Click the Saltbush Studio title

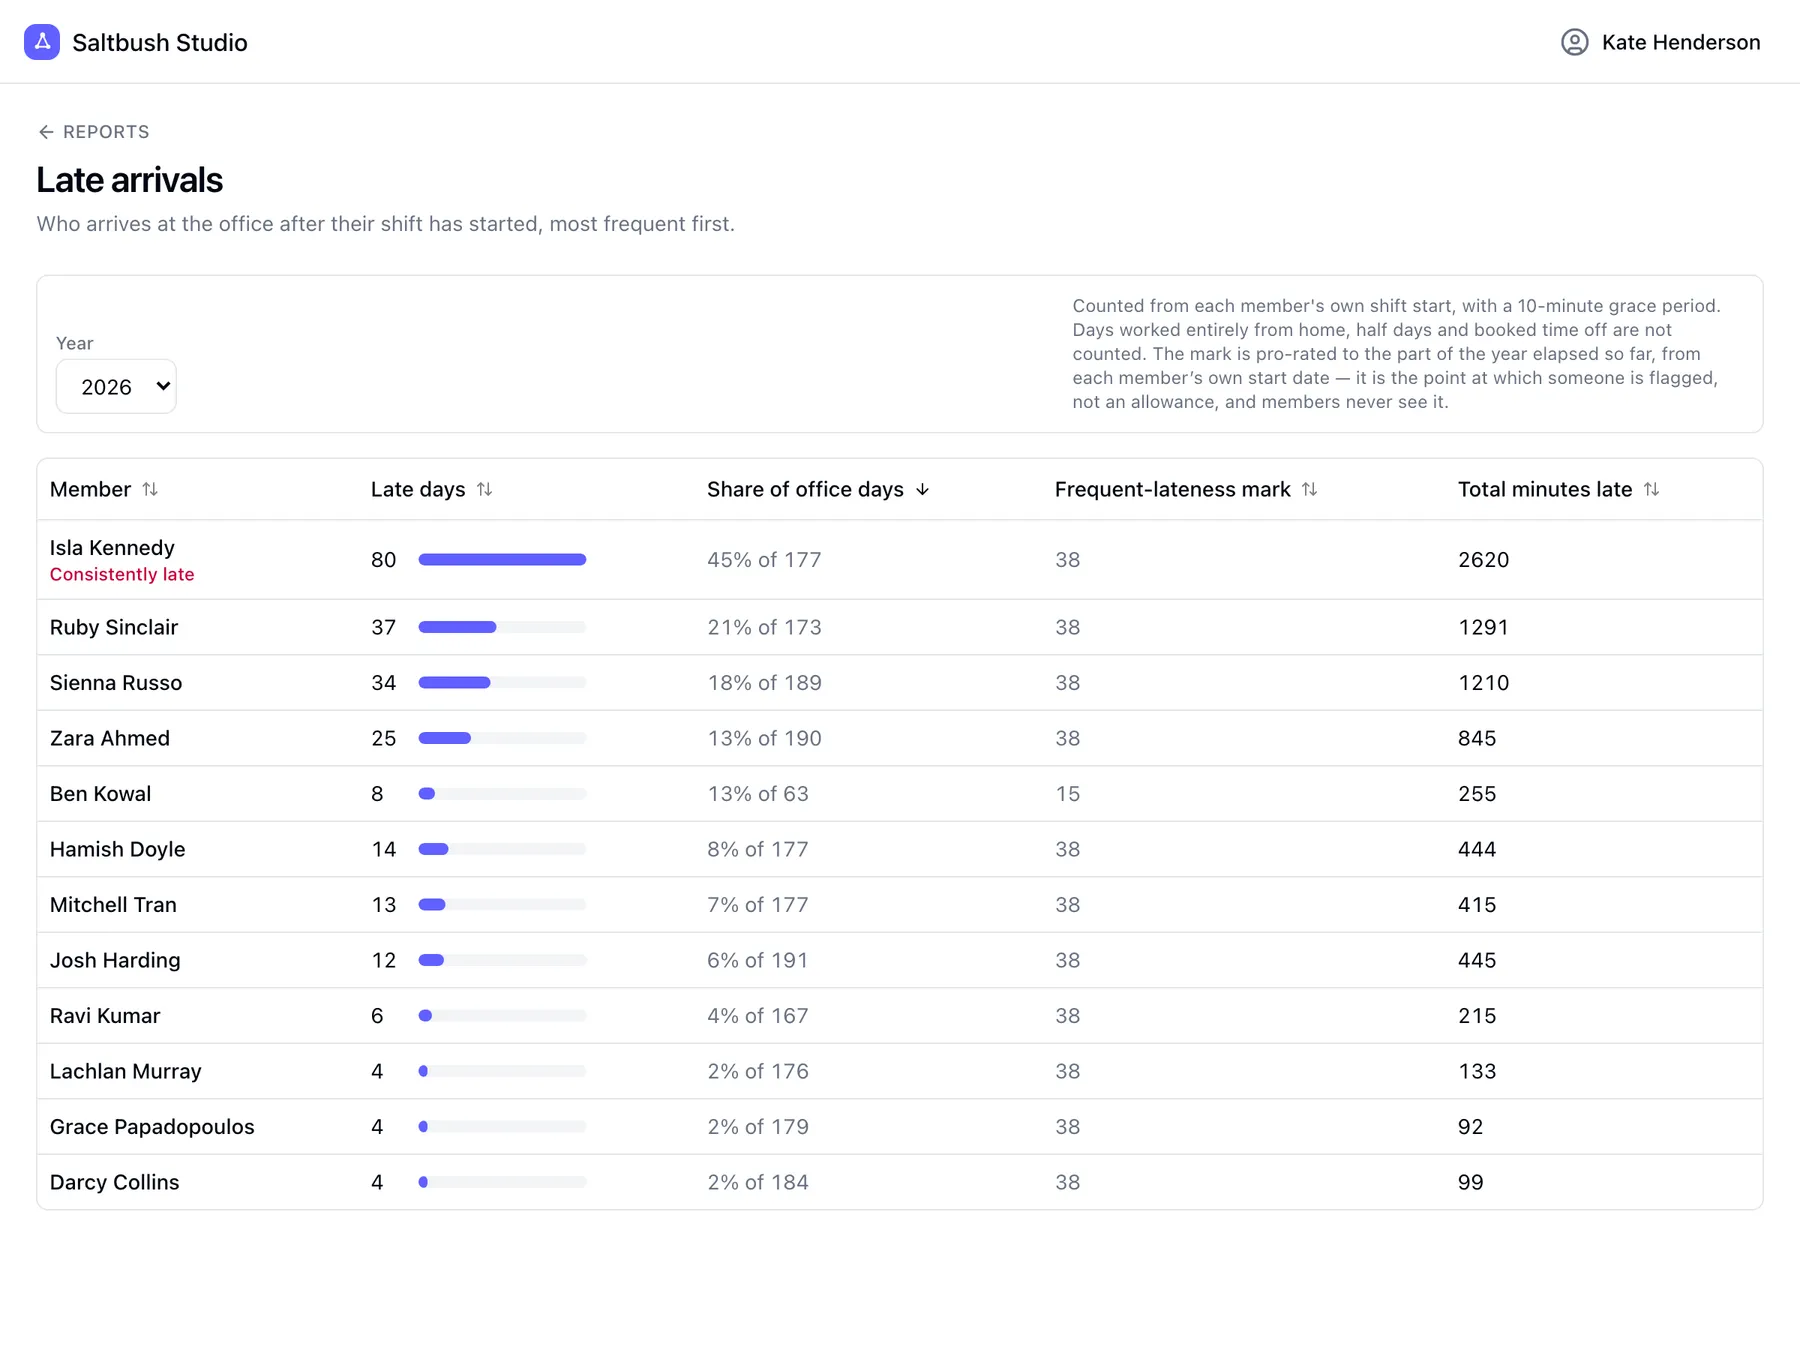pos(160,42)
